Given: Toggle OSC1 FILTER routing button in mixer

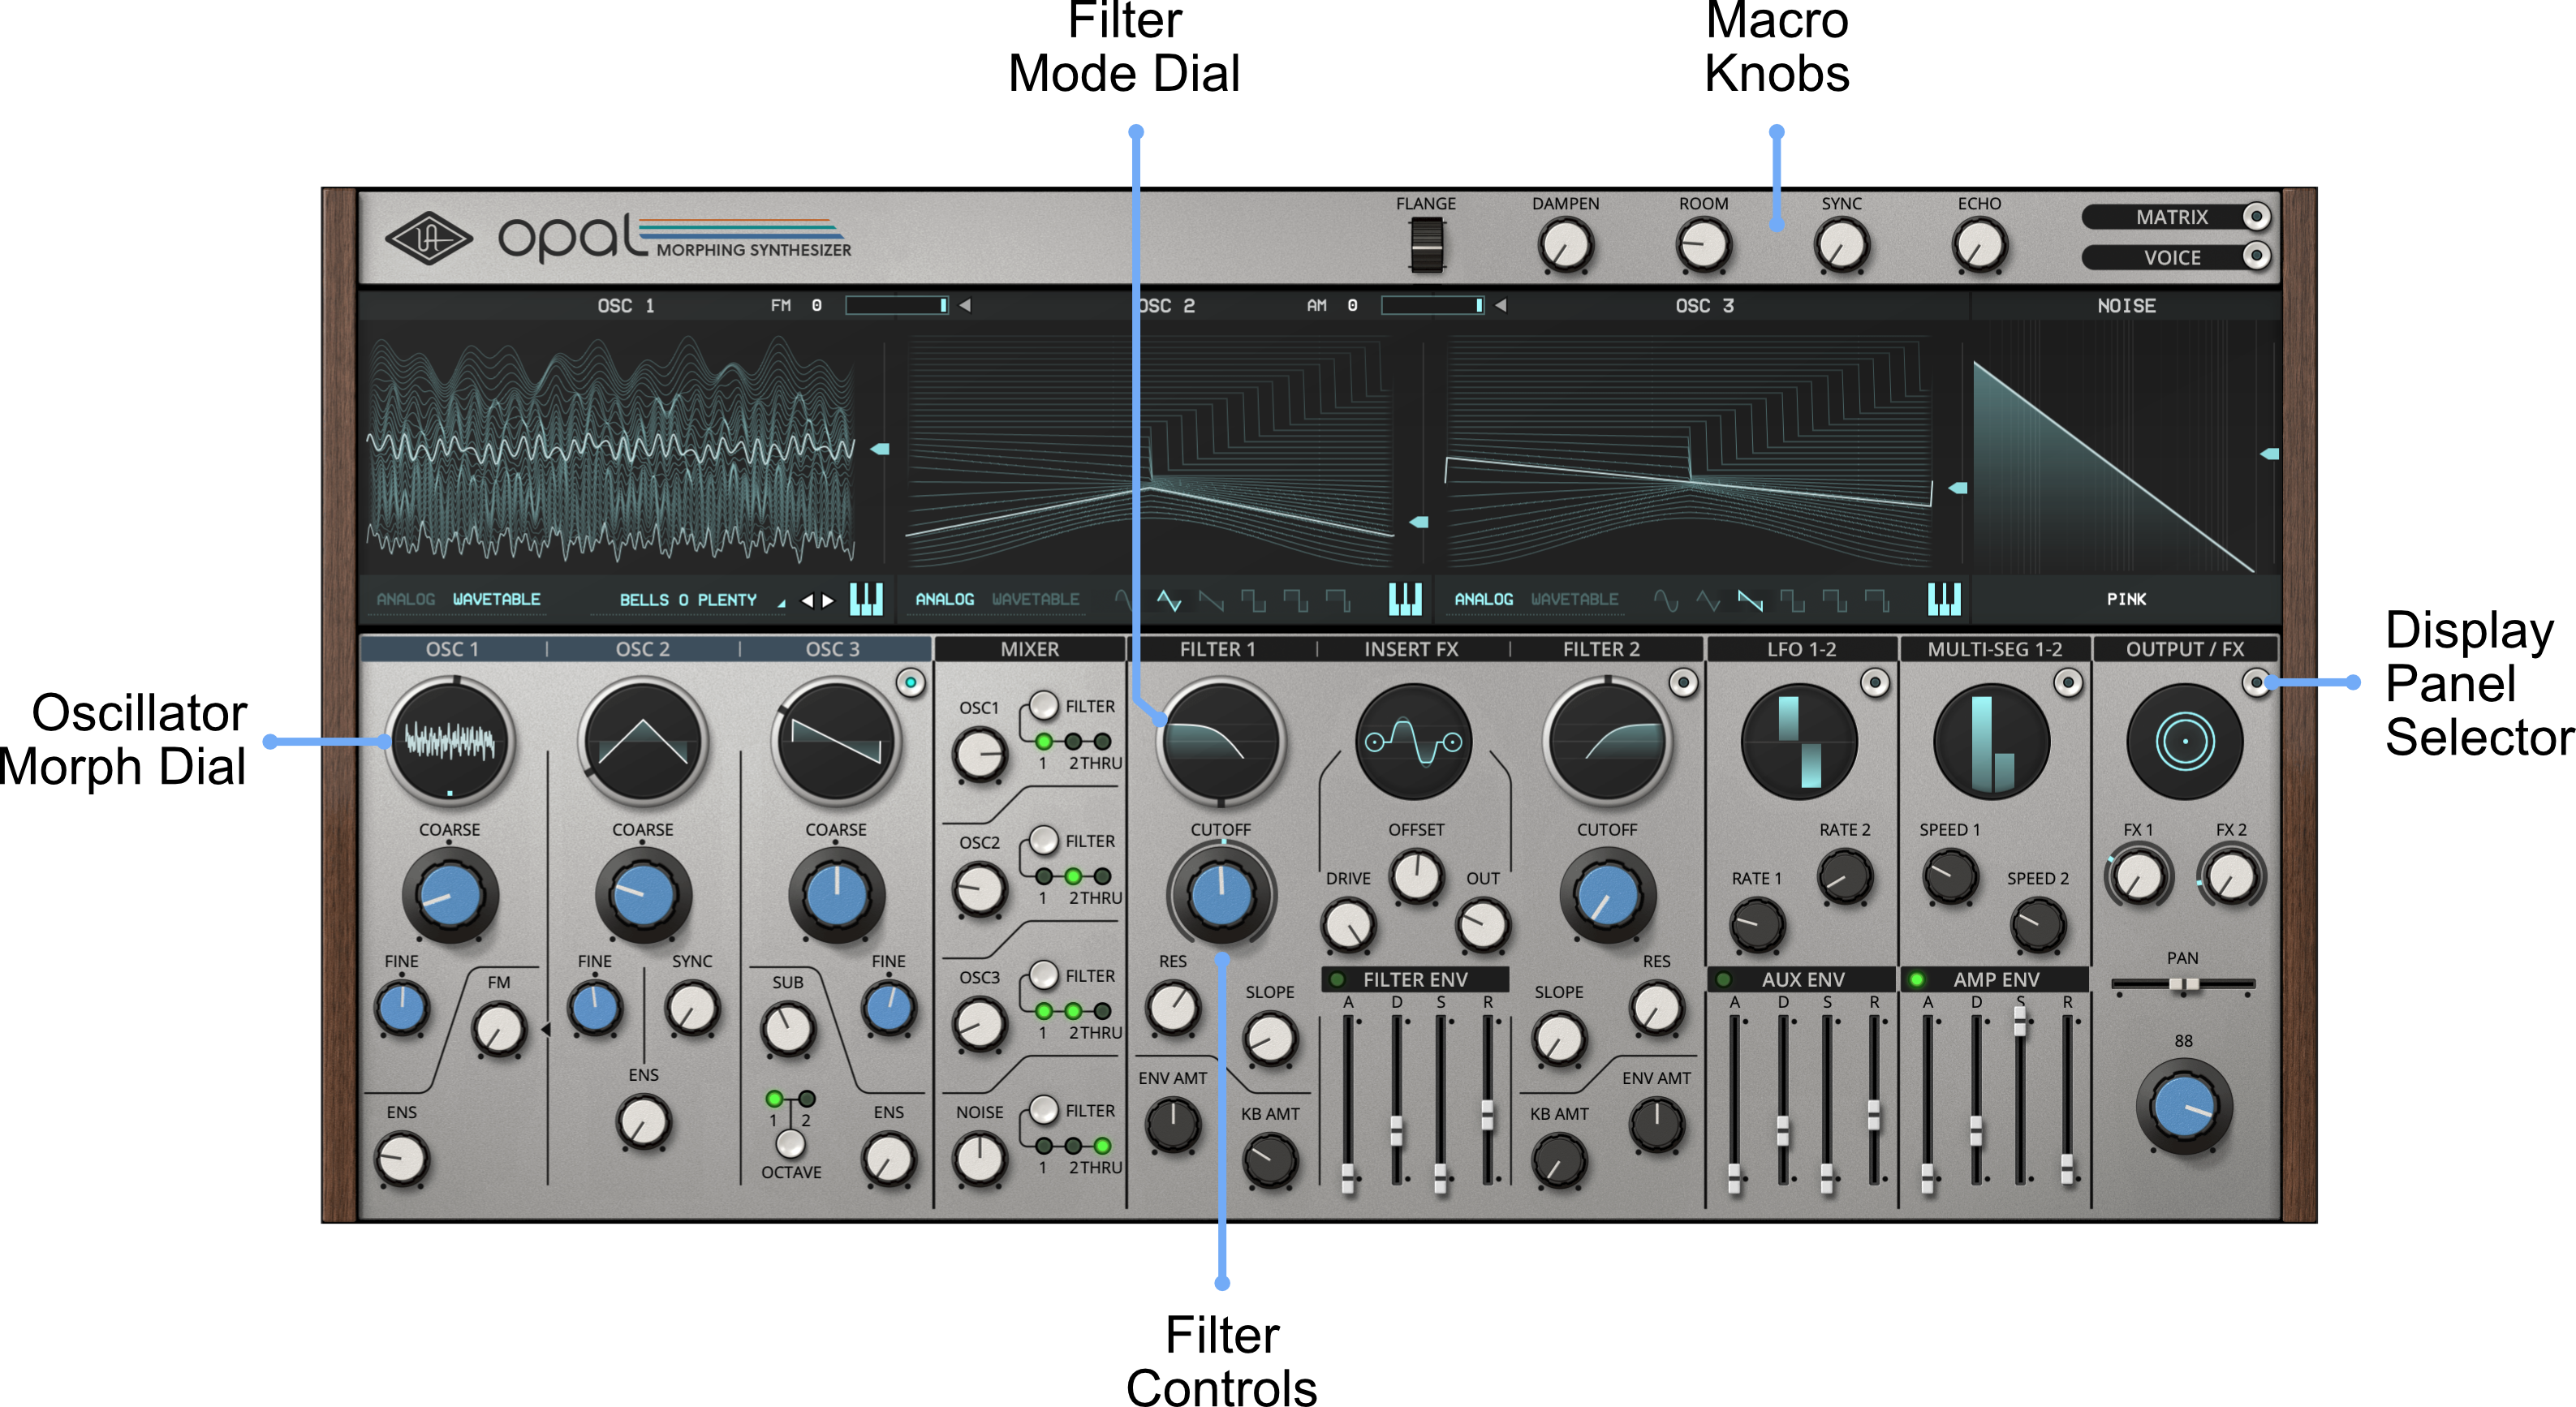Looking at the screenshot, I should 1044,706.
